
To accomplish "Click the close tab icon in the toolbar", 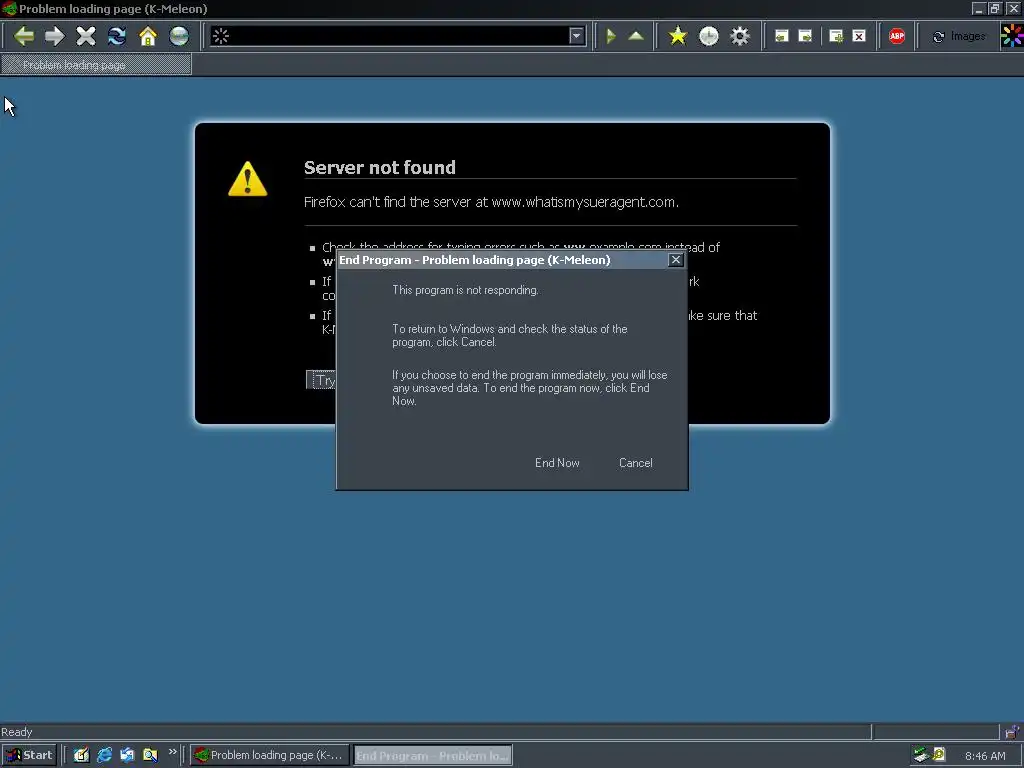I will coord(859,37).
